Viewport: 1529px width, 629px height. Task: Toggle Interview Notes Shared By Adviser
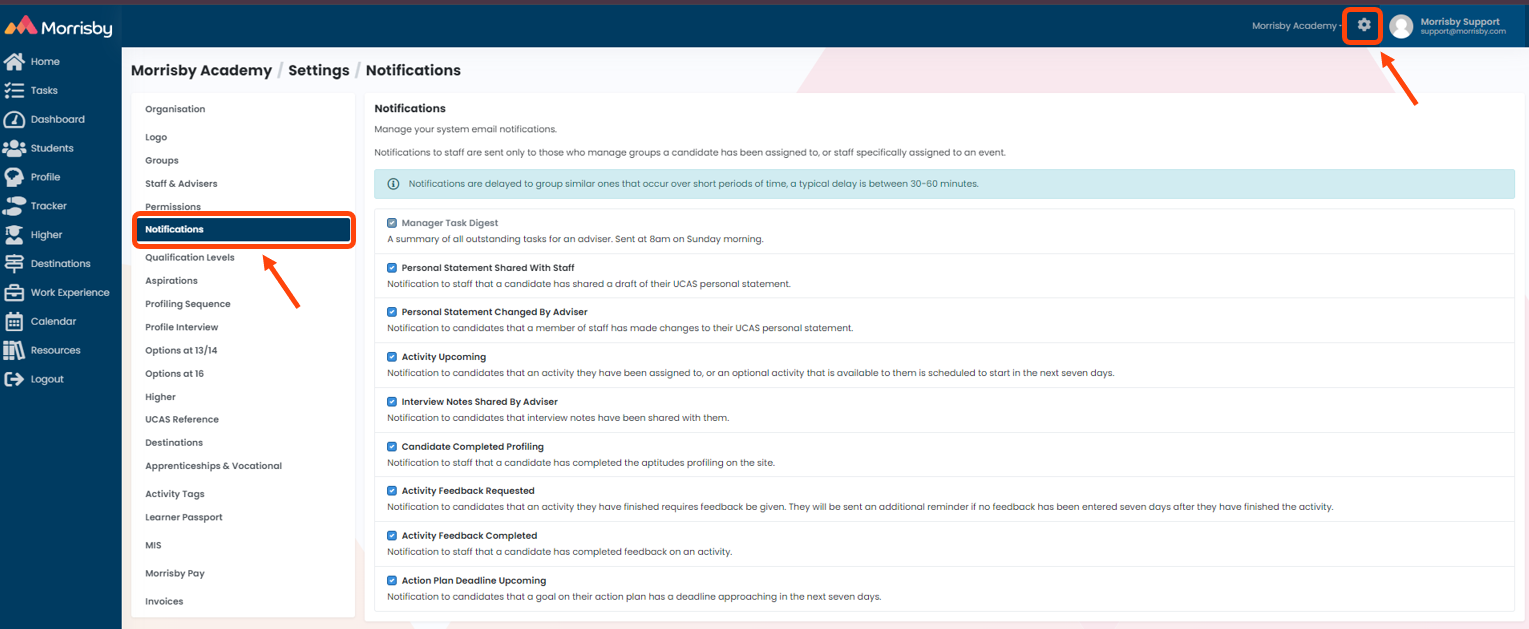pyautogui.click(x=392, y=402)
